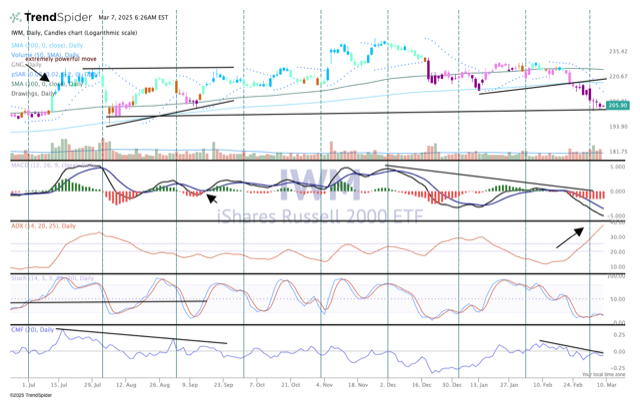
Task: Click the 235.42 price axis label
Action: (x=617, y=50)
